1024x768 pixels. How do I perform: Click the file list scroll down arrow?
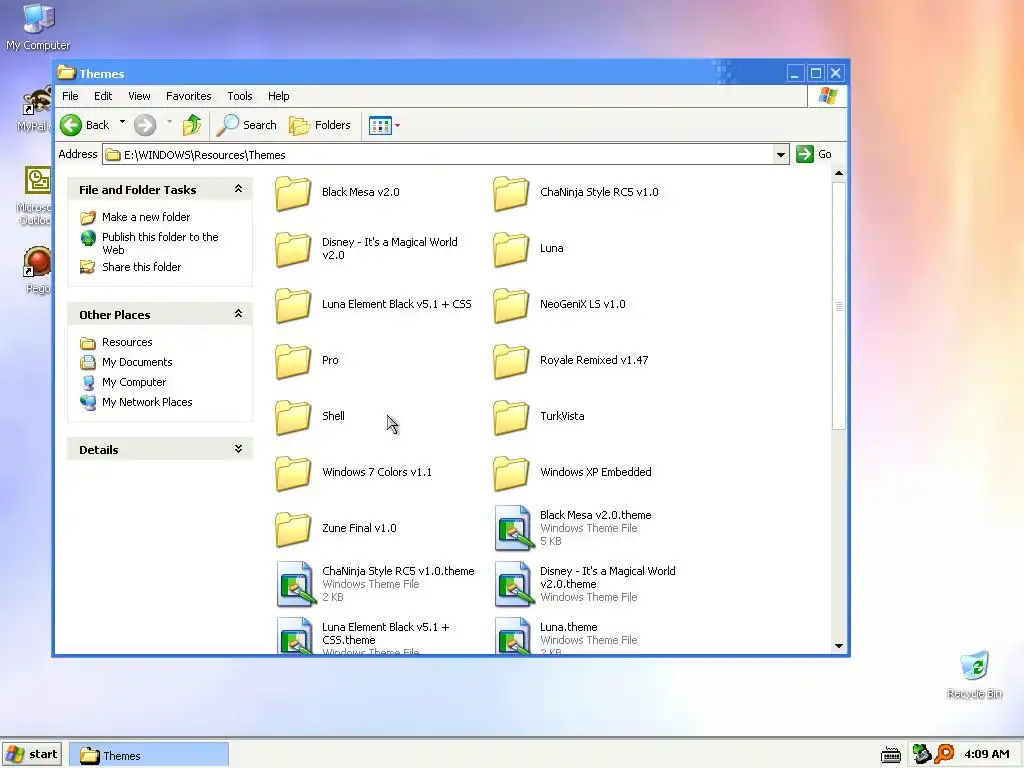click(x=839, y=646)
